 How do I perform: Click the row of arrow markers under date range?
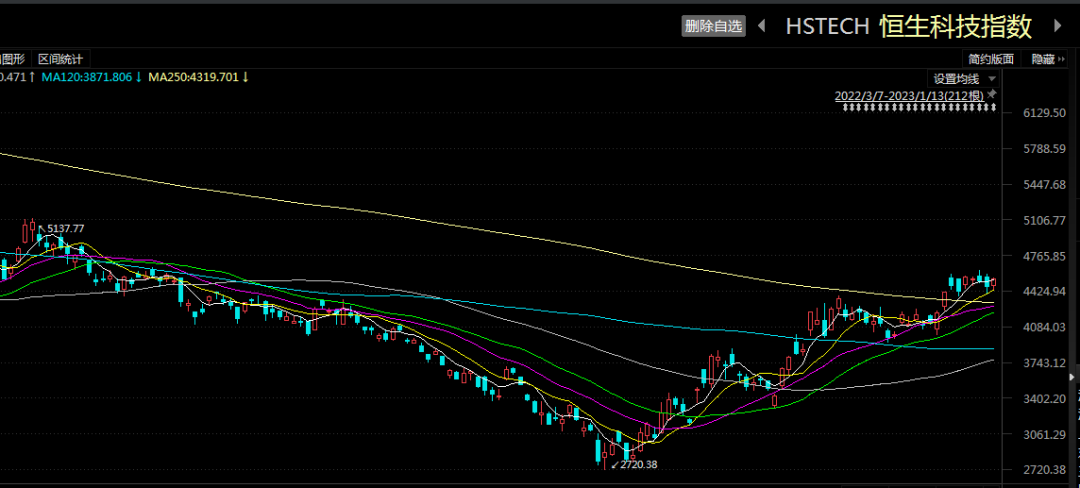917,107
